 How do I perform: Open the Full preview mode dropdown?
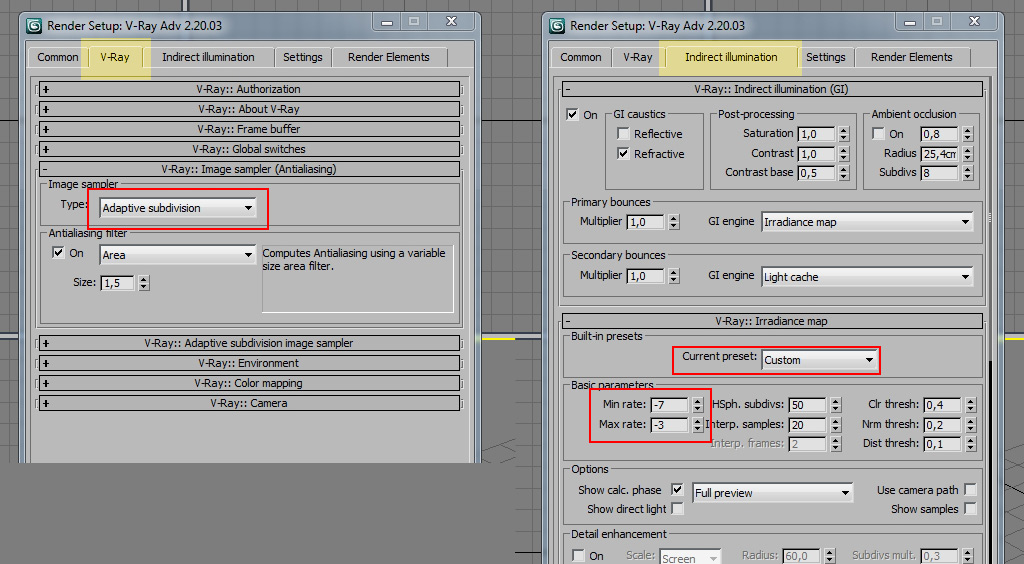coord(773,493)
